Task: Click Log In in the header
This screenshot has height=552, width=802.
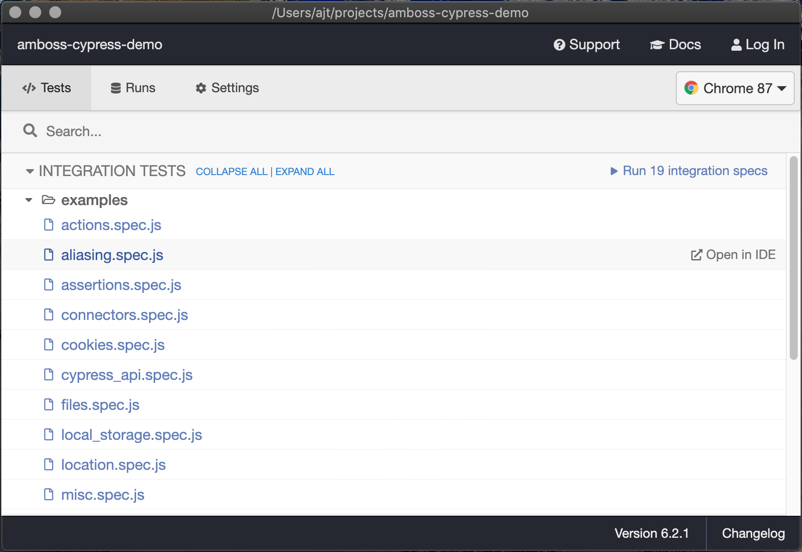Action: click(x=758, y=45)
